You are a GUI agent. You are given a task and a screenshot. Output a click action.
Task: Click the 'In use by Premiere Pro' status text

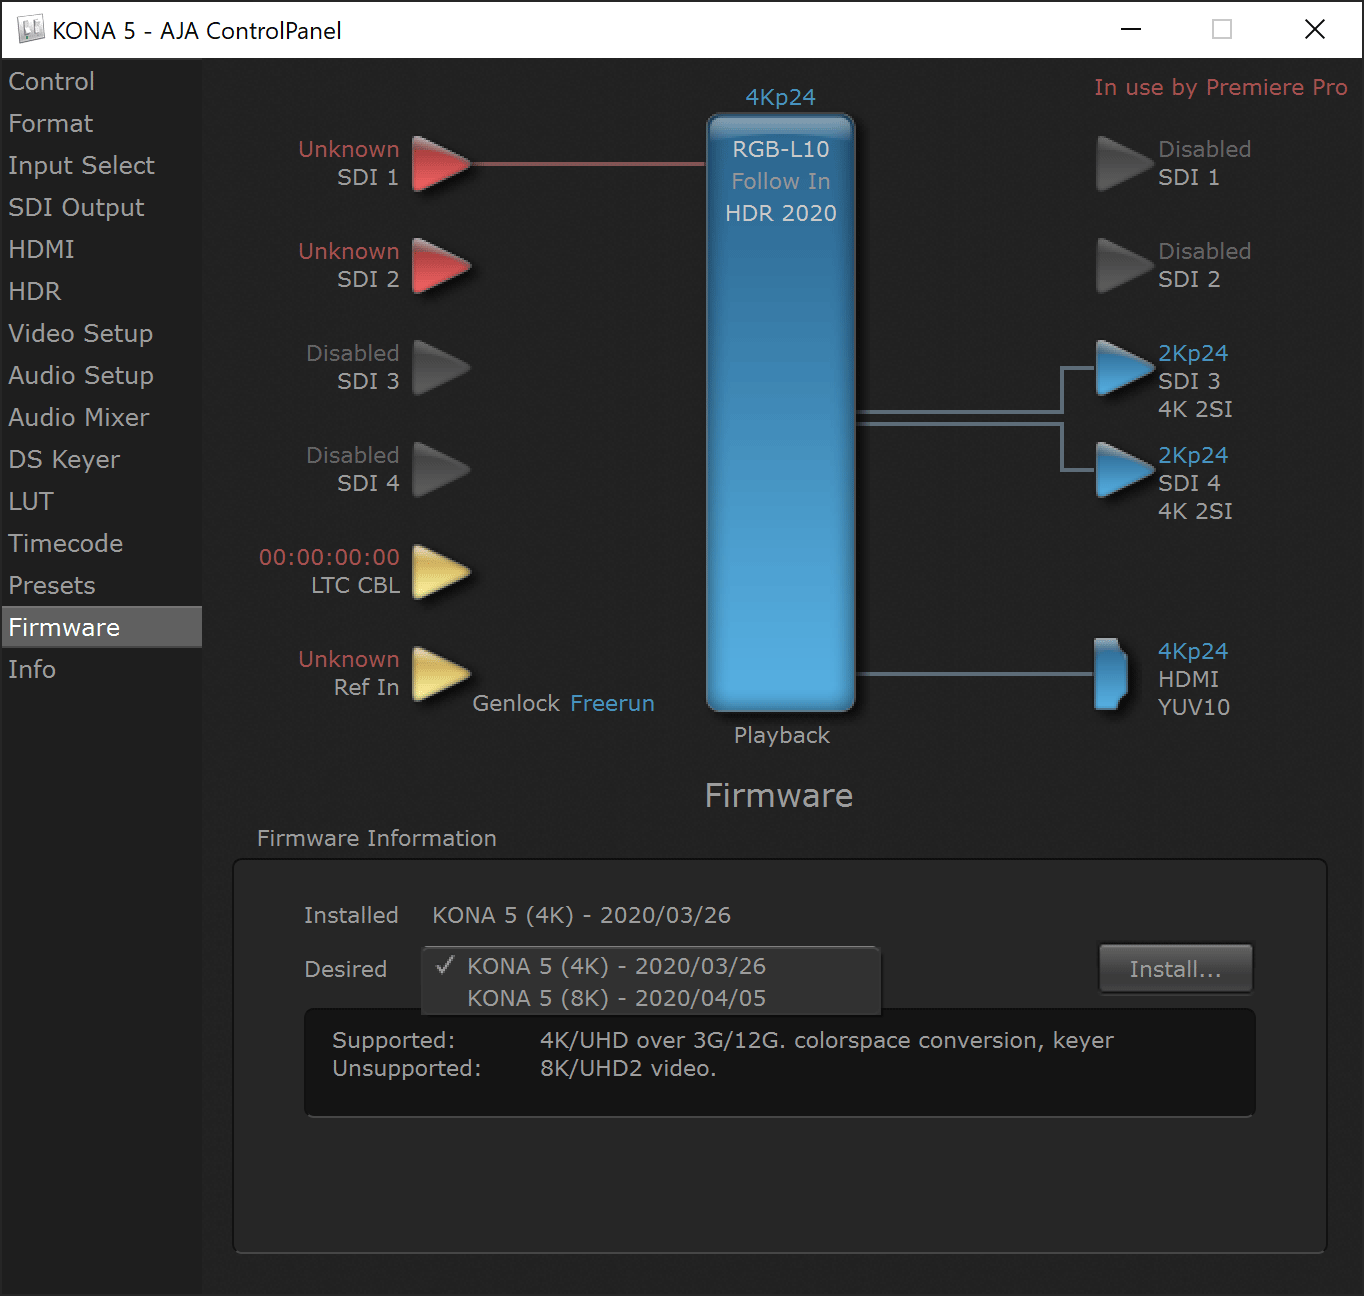click(1221, 88)
